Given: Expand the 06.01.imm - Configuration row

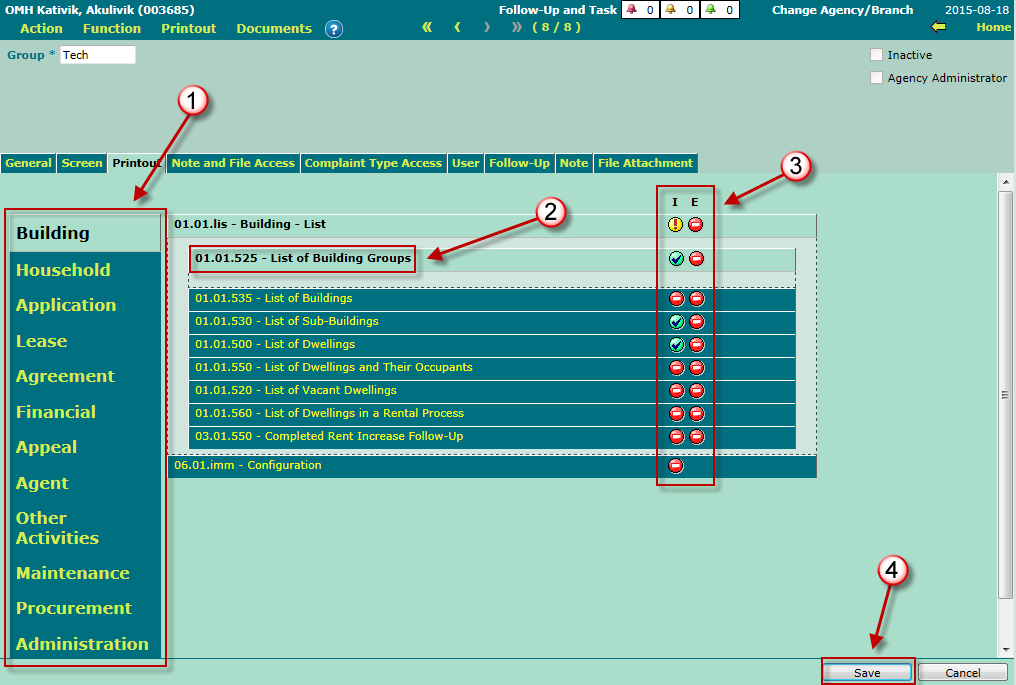Looking at the screenshot, I should 248,466.
